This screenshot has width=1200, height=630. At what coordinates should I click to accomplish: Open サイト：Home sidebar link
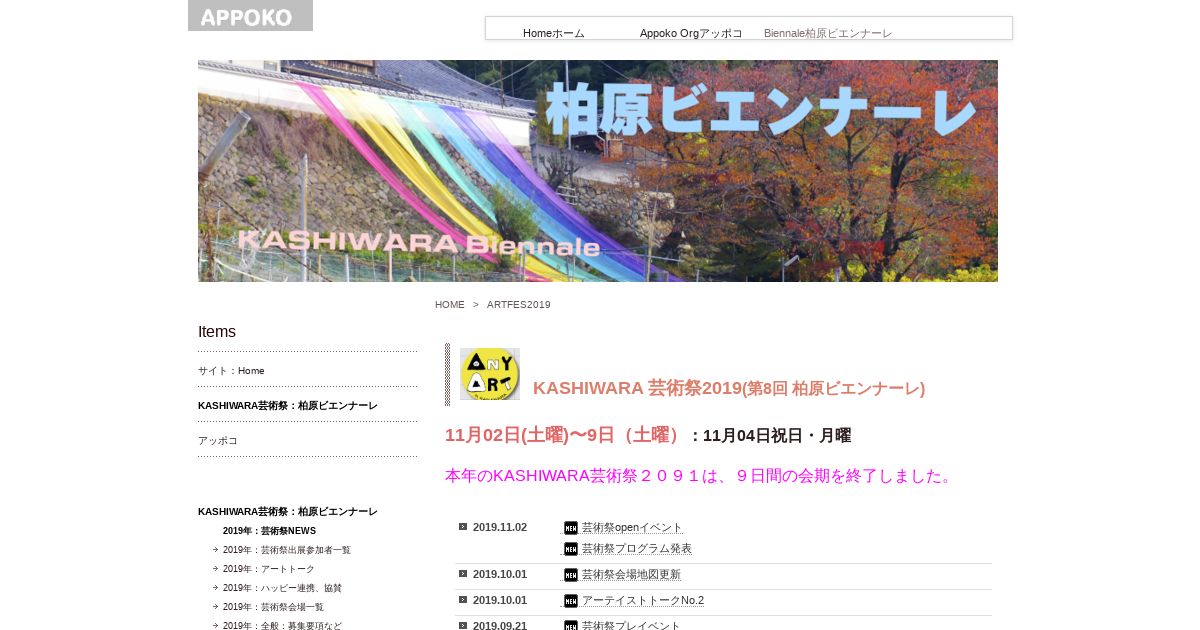pos(231,371)
